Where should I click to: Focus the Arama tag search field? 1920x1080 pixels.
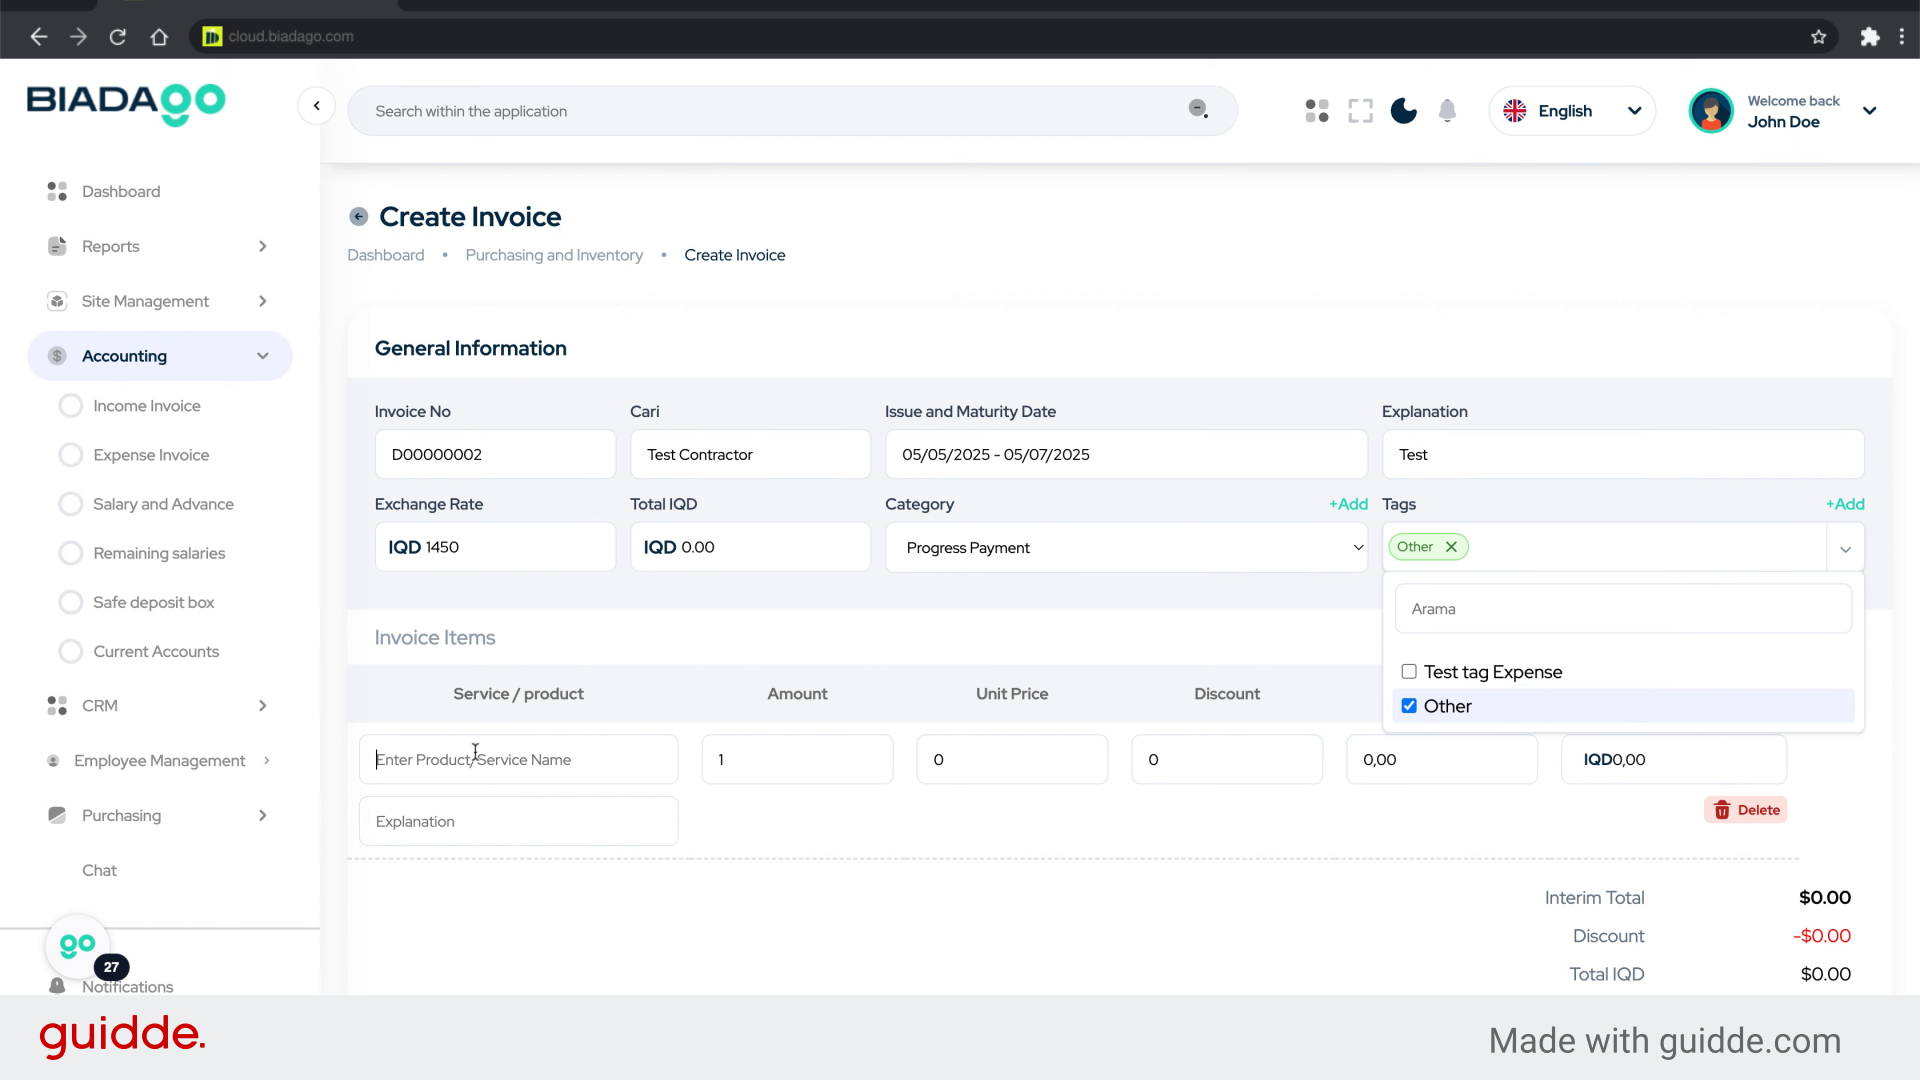pos(1622,609)
